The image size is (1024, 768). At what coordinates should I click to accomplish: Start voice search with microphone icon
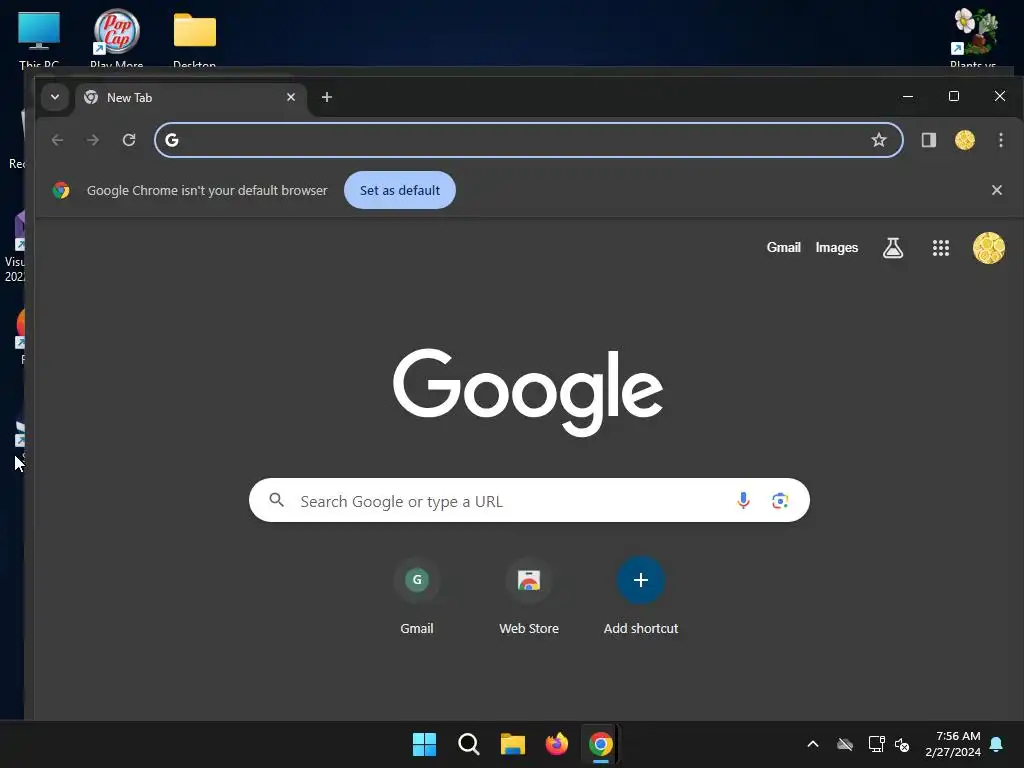tap(743, 500)
